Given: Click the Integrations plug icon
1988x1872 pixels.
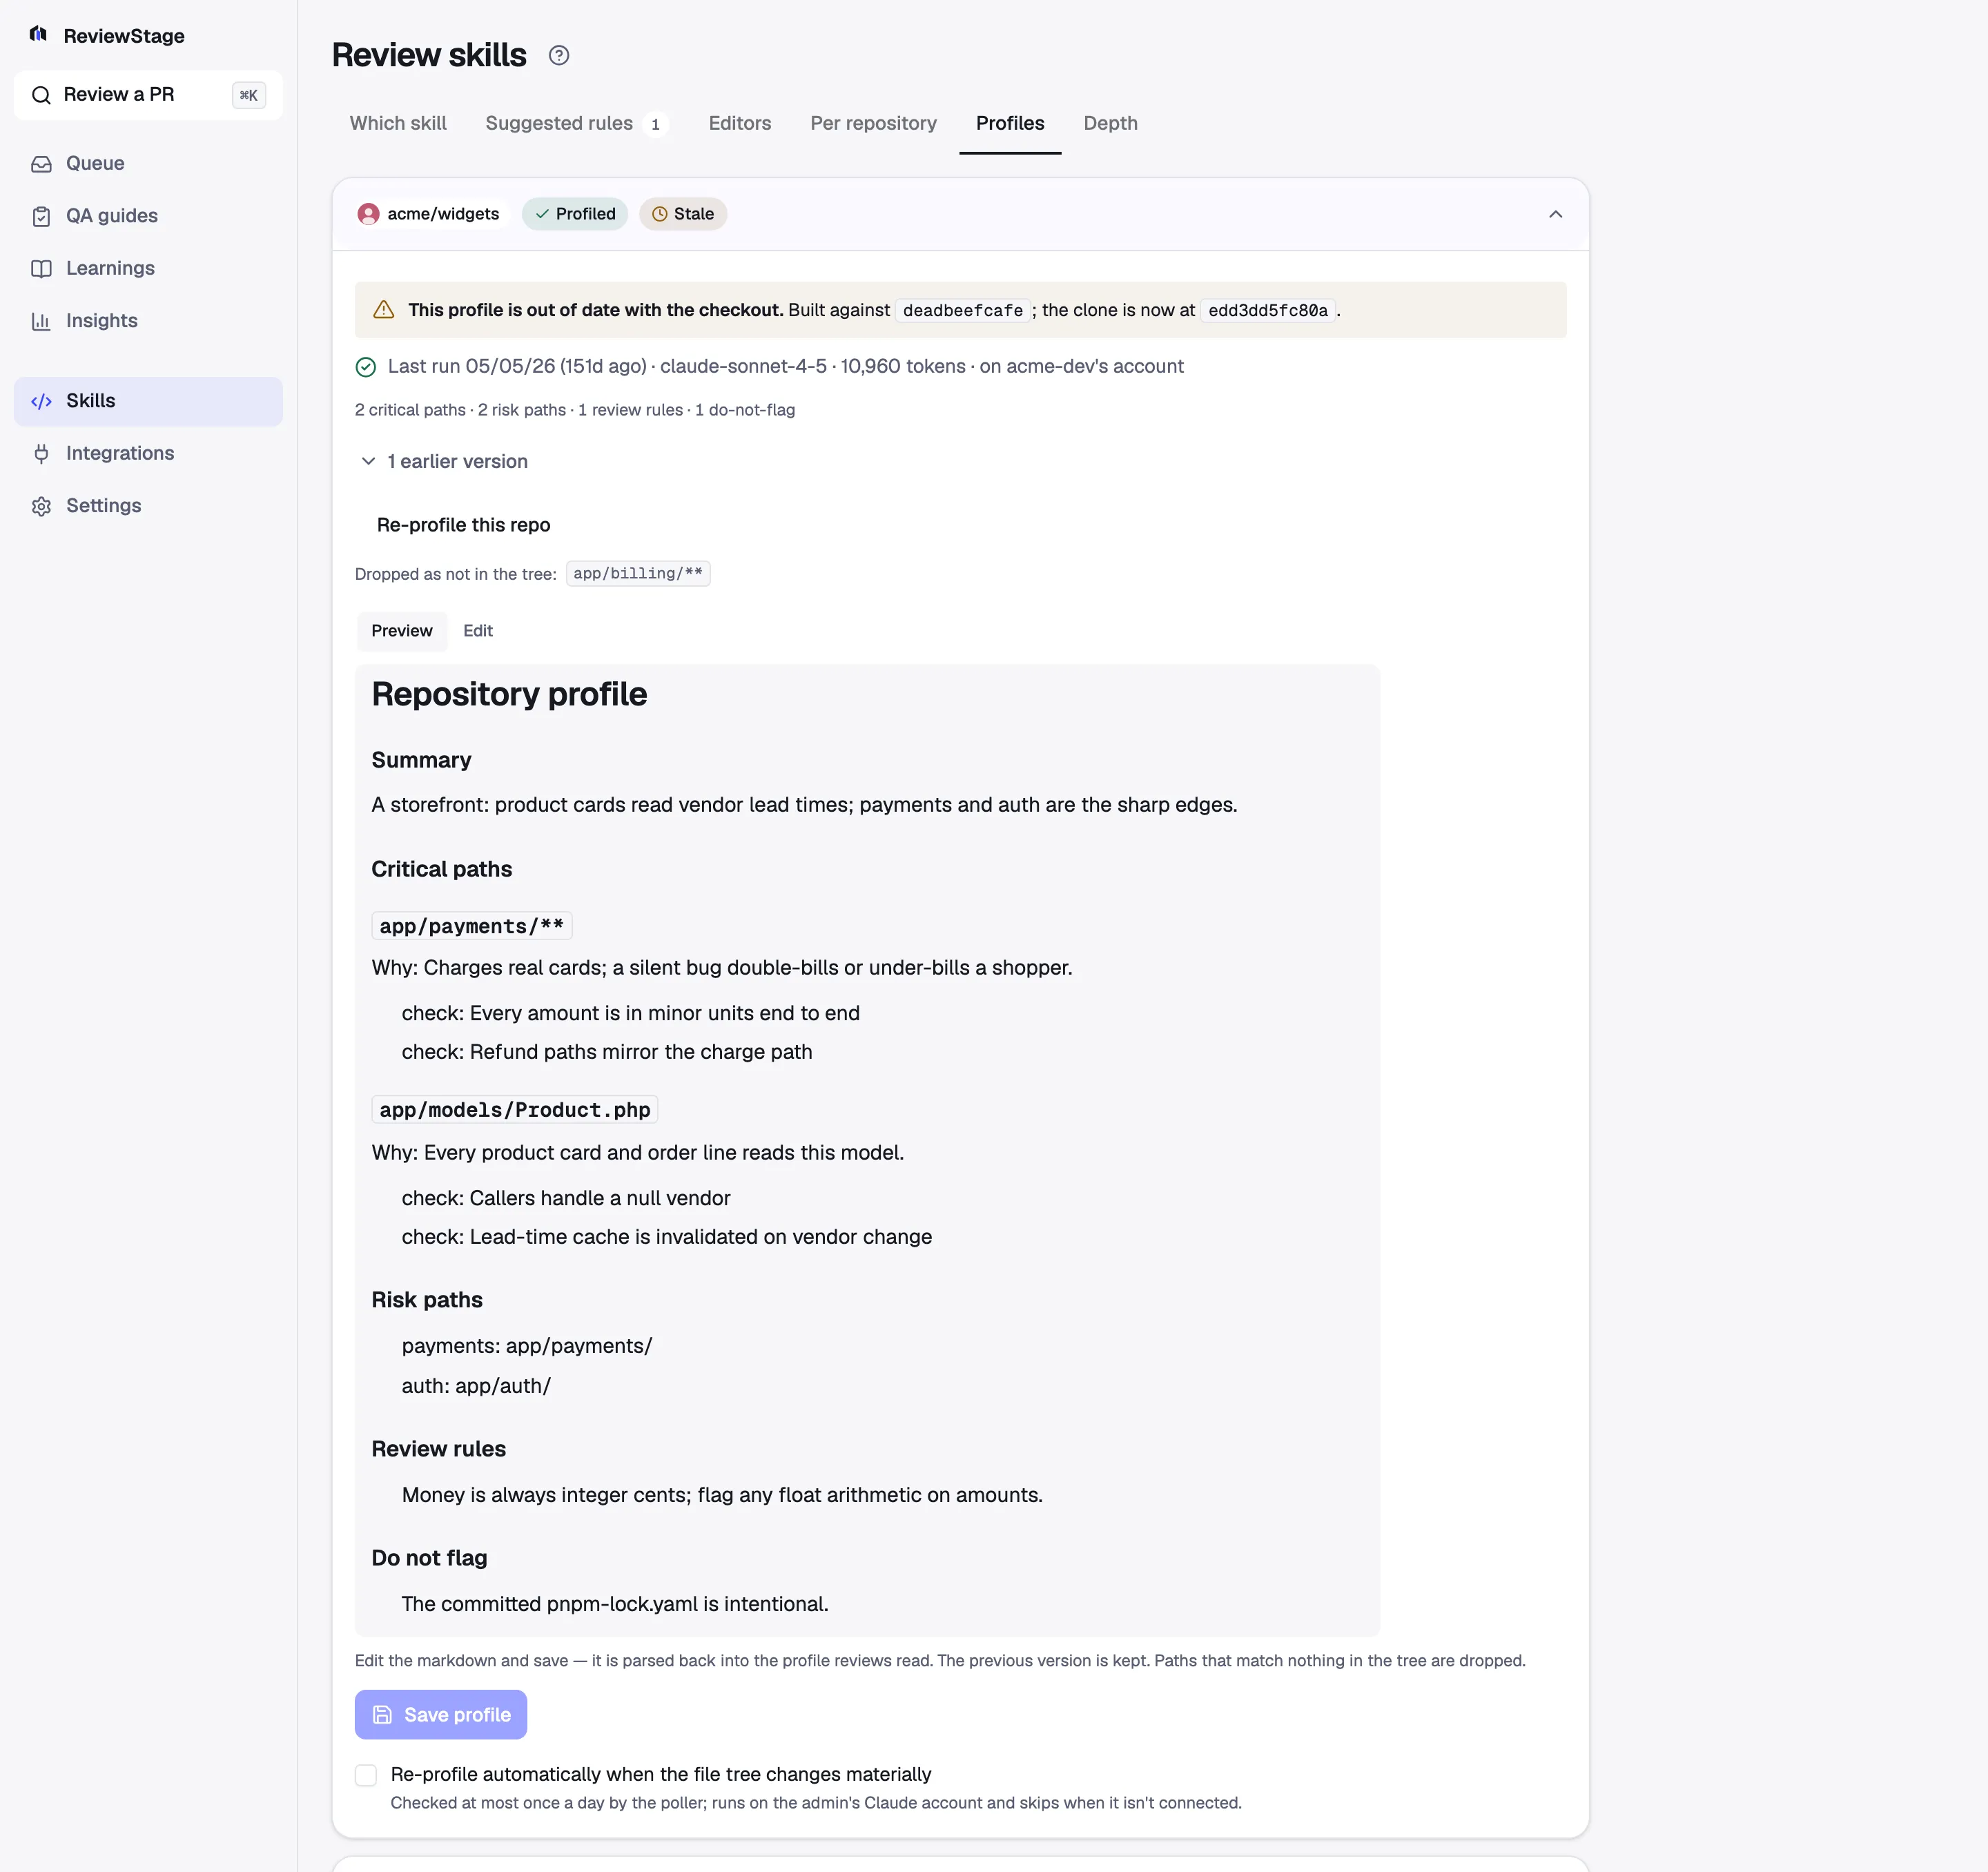Looking at the screenshot, I should 41,454.
